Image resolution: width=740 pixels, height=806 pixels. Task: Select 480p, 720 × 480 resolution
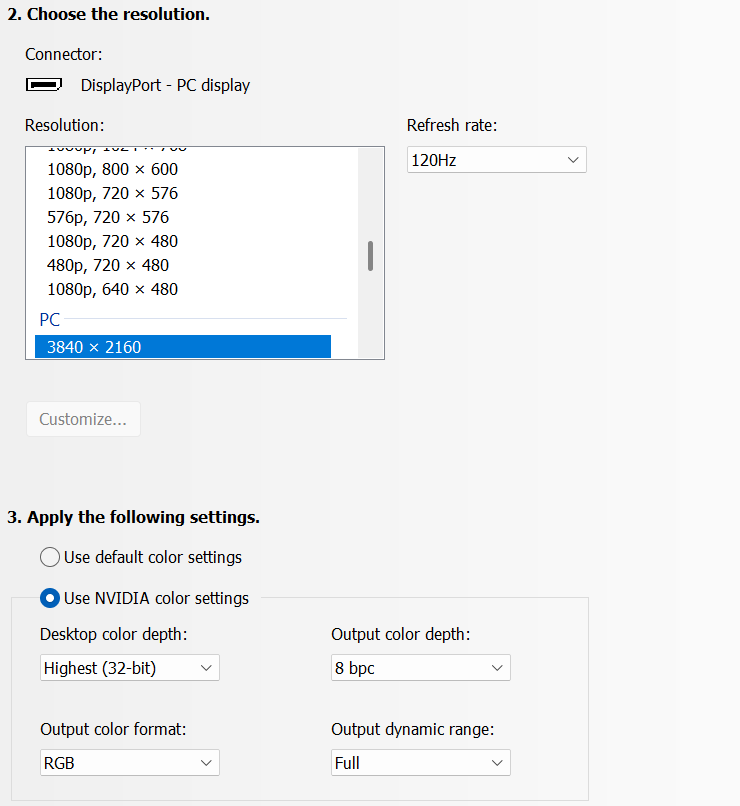click(x=108, y=265)
